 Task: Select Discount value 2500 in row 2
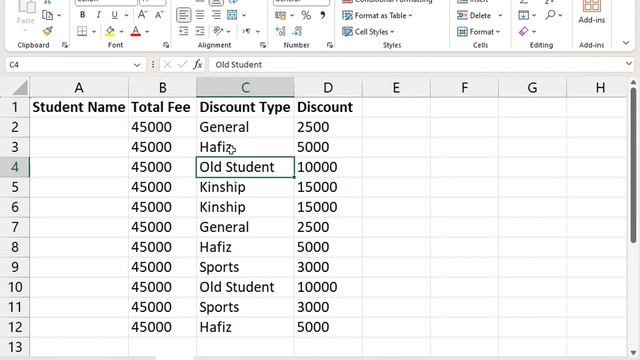tap(328, 127)
